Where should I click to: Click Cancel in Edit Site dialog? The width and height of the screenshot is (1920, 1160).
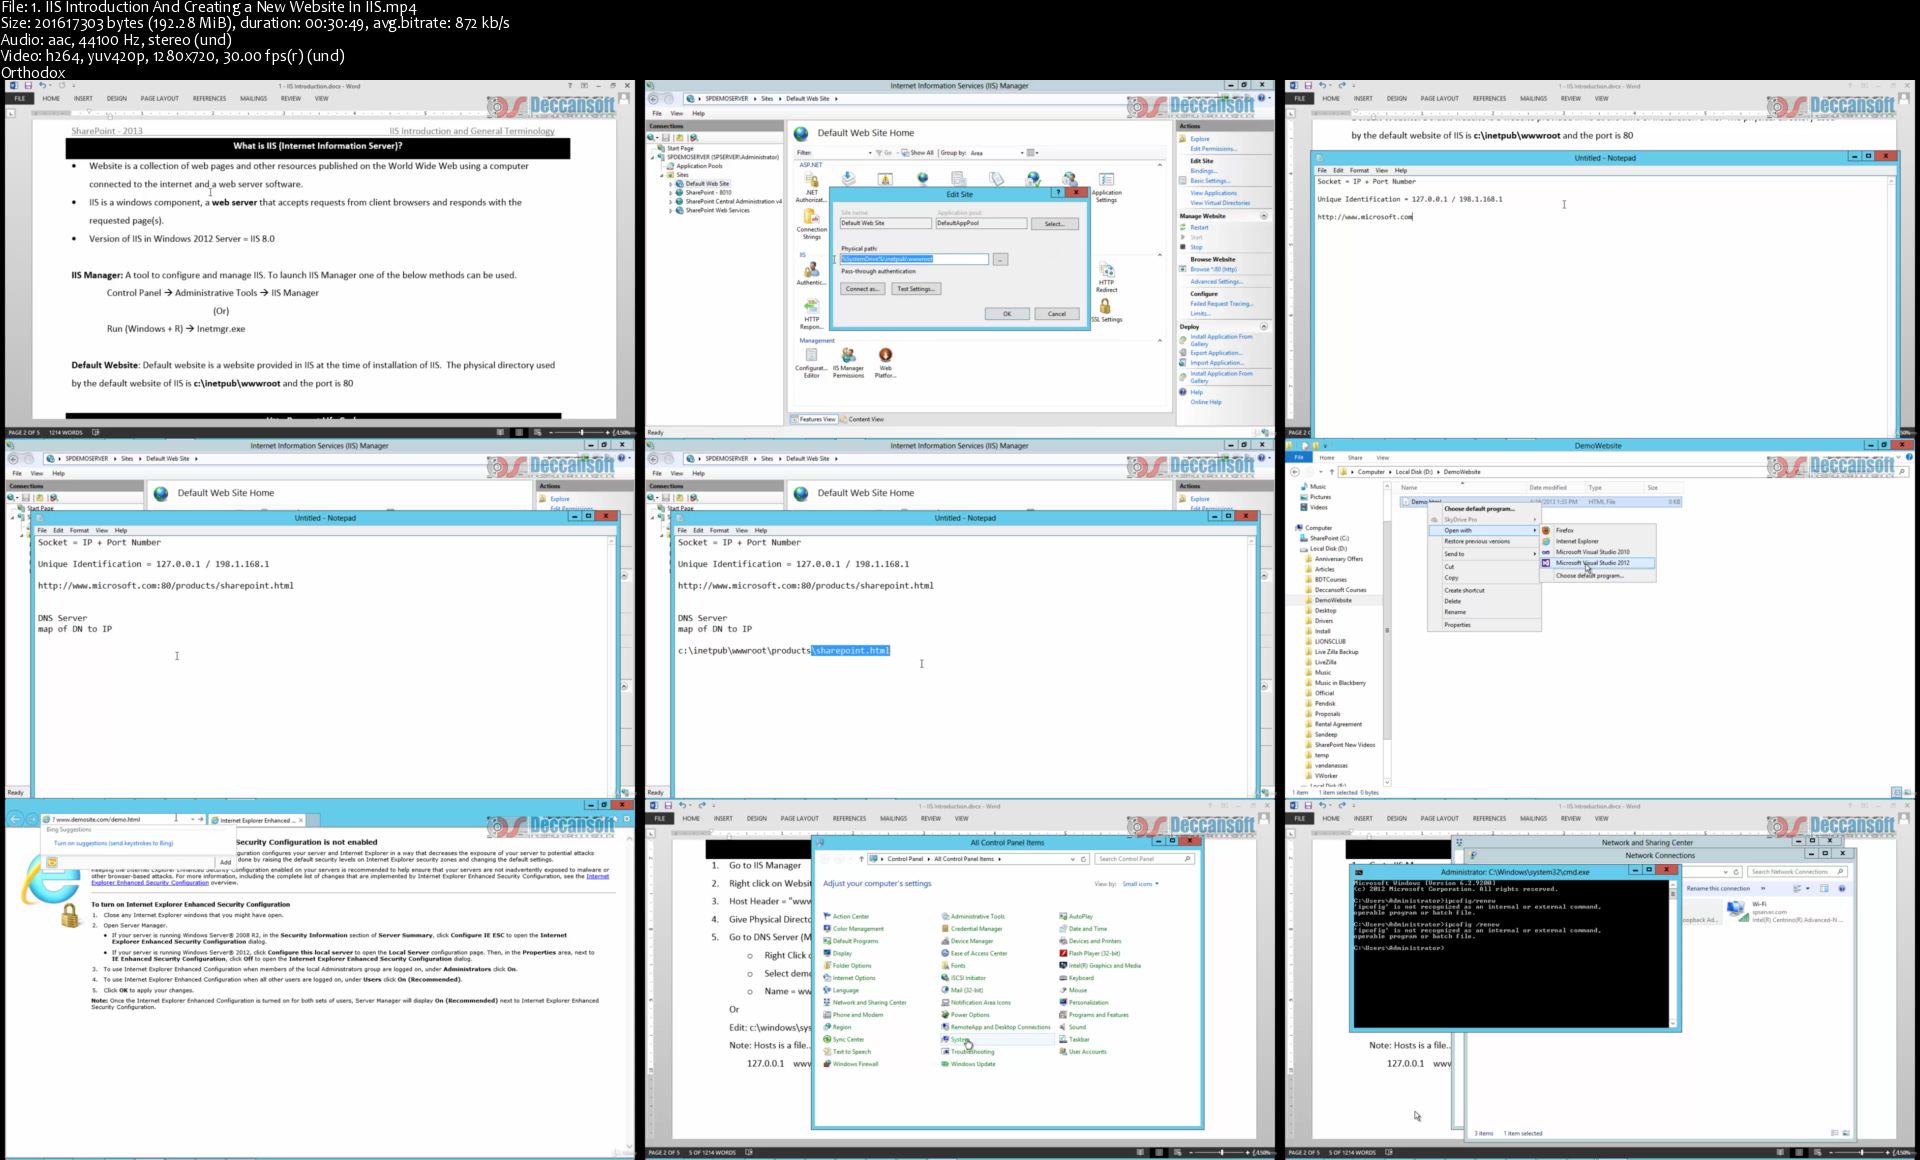pyautogui.click(x=1056, y=314)
